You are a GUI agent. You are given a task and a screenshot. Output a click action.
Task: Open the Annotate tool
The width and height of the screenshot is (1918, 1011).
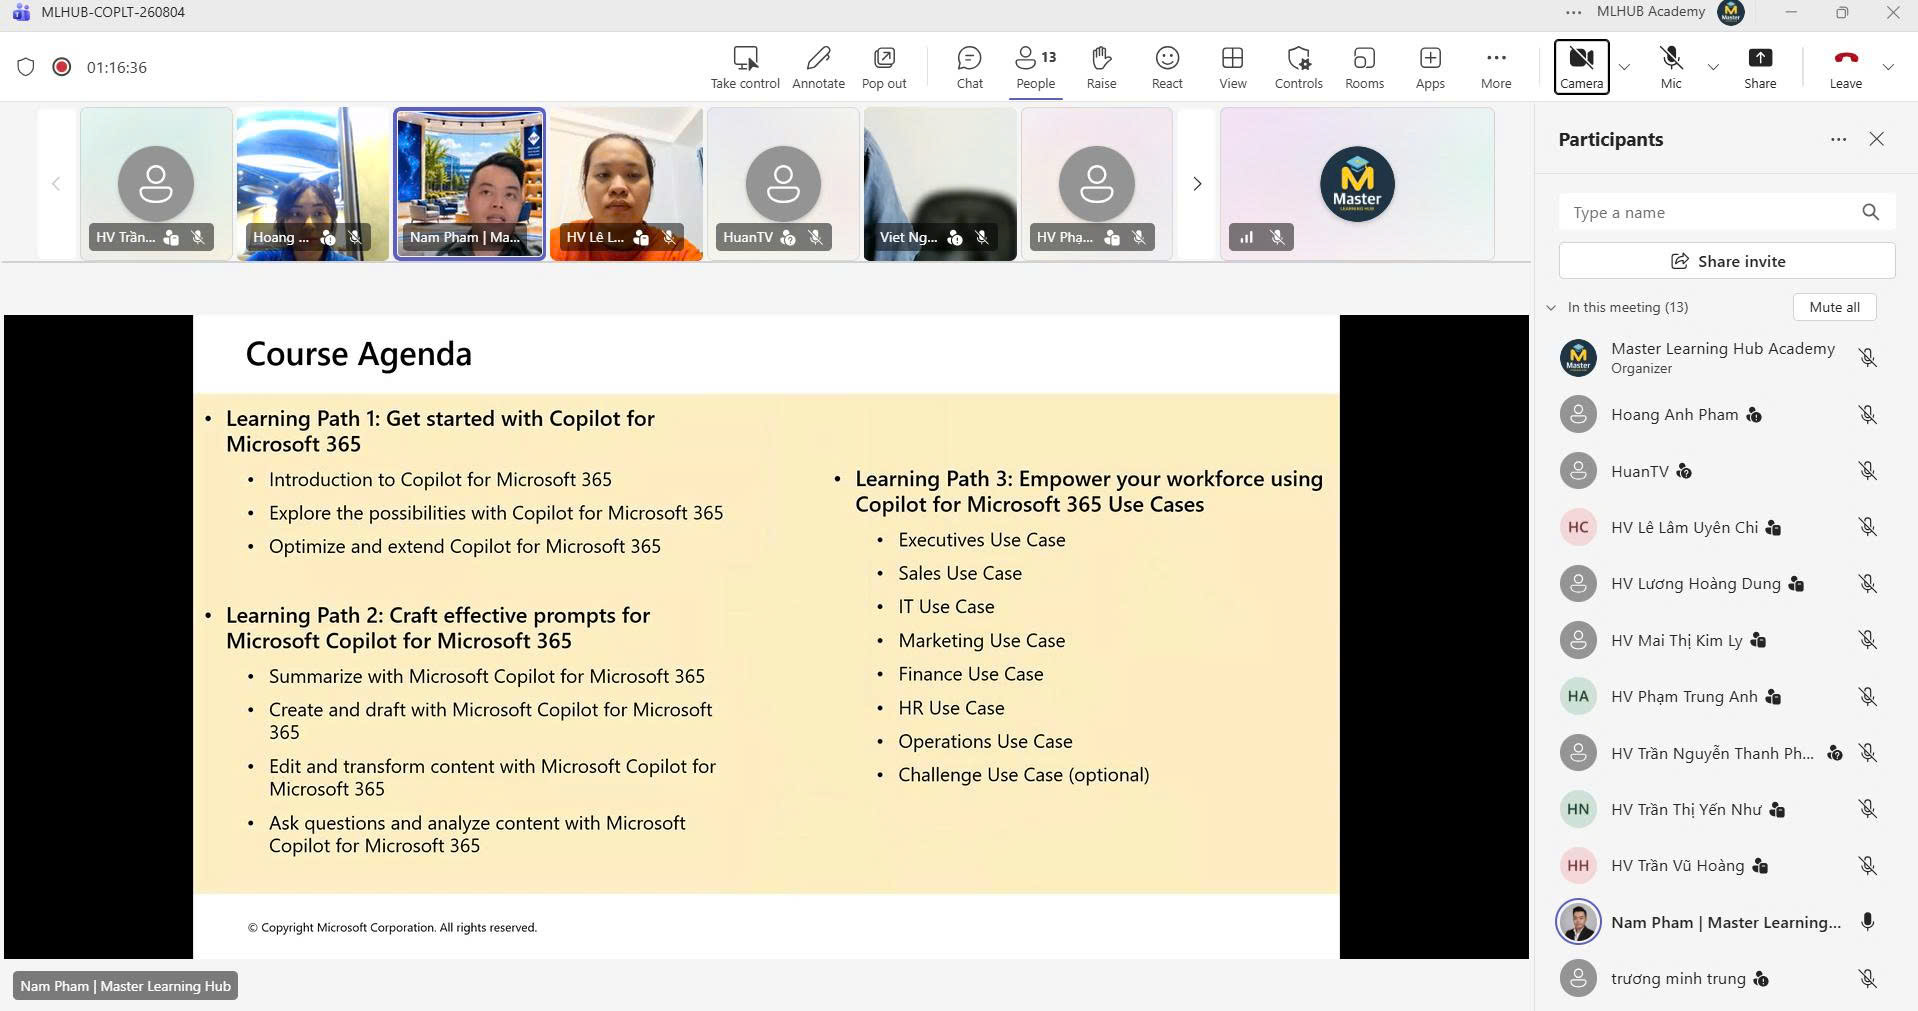click(818, 67)
